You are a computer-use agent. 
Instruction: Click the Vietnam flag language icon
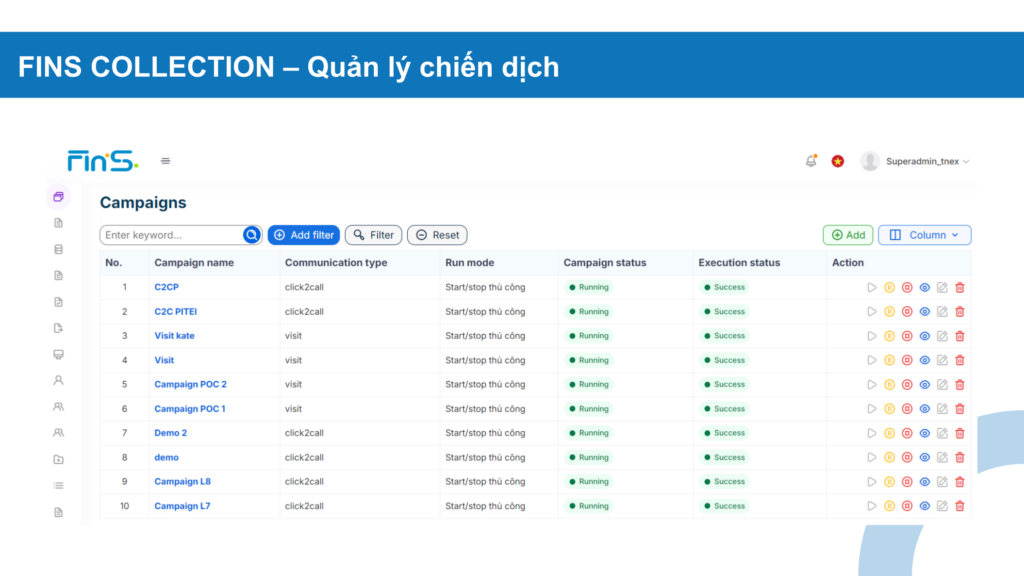(838, 161)
